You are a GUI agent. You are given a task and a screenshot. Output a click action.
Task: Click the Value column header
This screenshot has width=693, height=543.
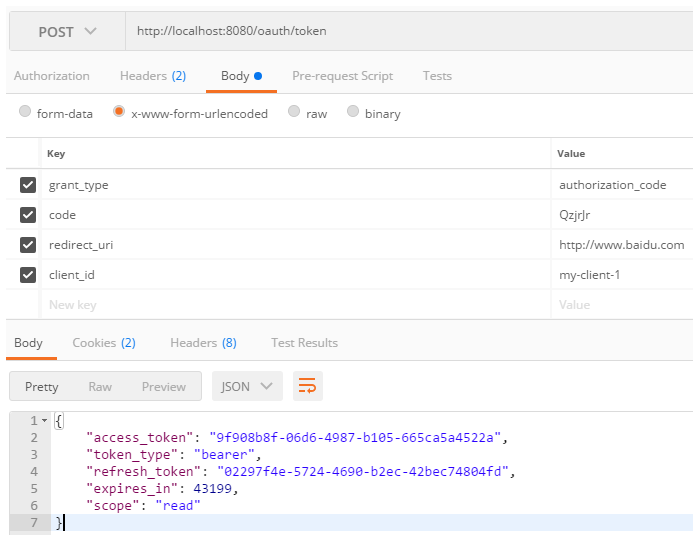(x=571, y=153)
